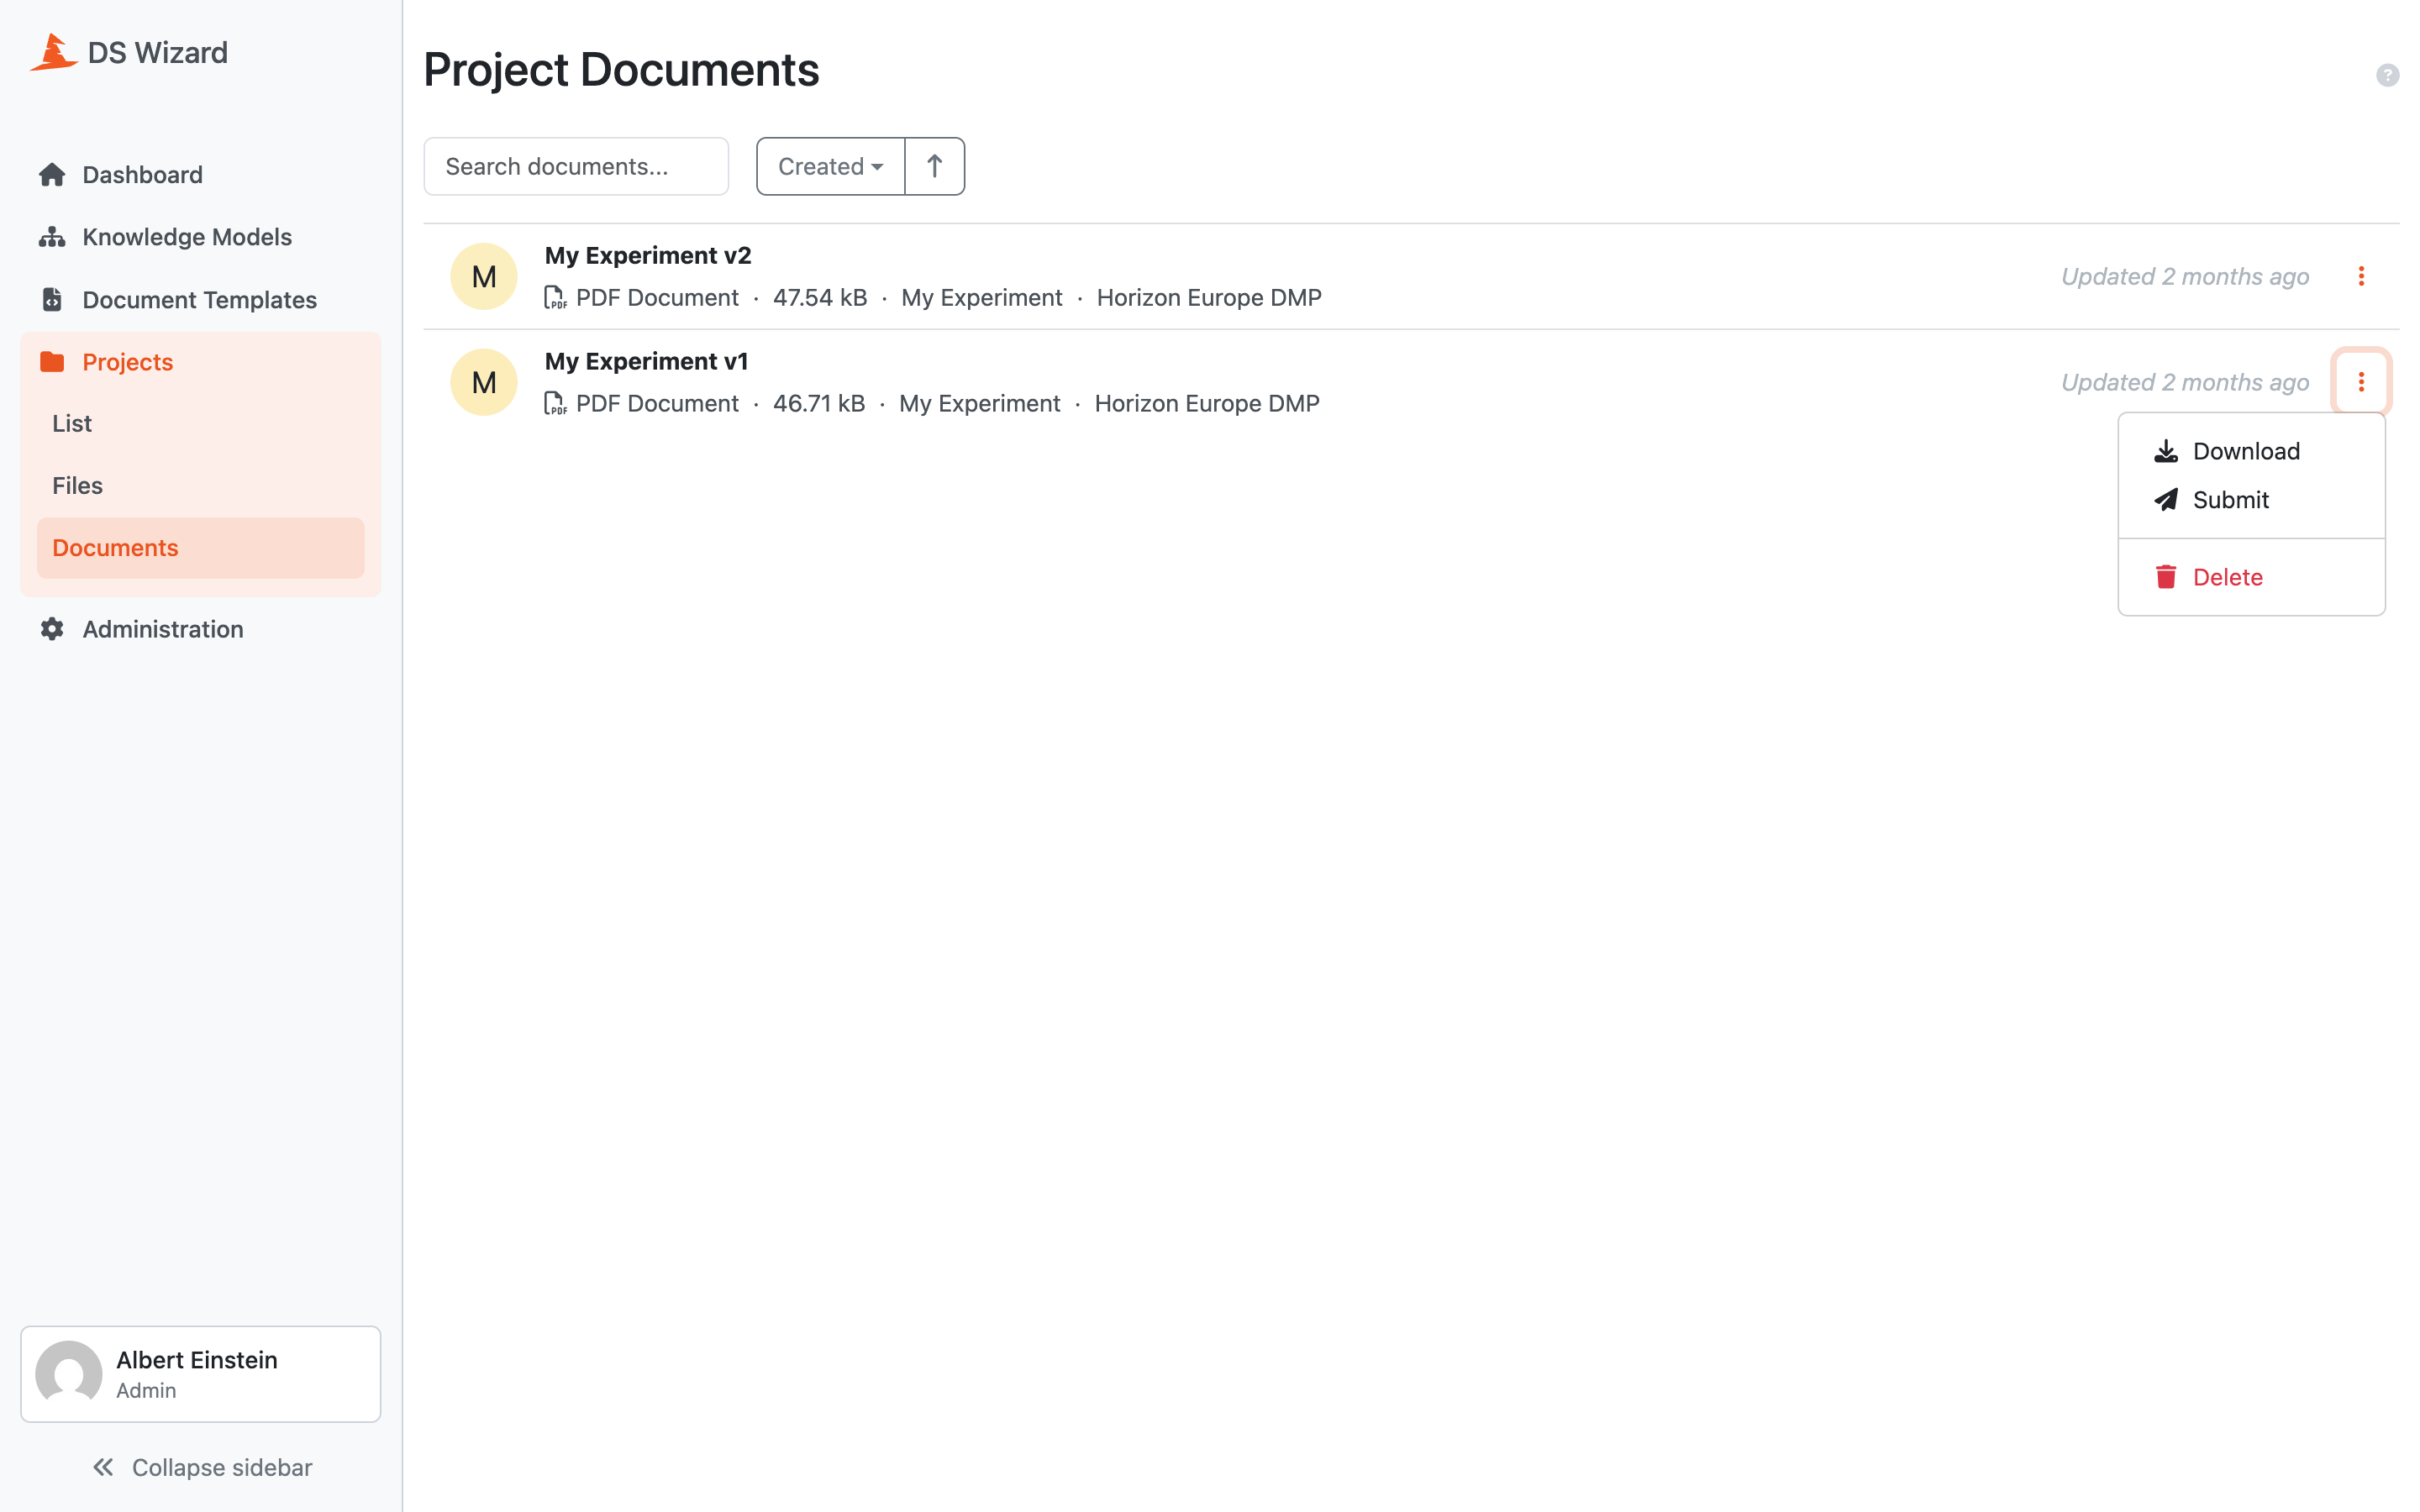Select Files under Projects

click(x=200, y=486)
